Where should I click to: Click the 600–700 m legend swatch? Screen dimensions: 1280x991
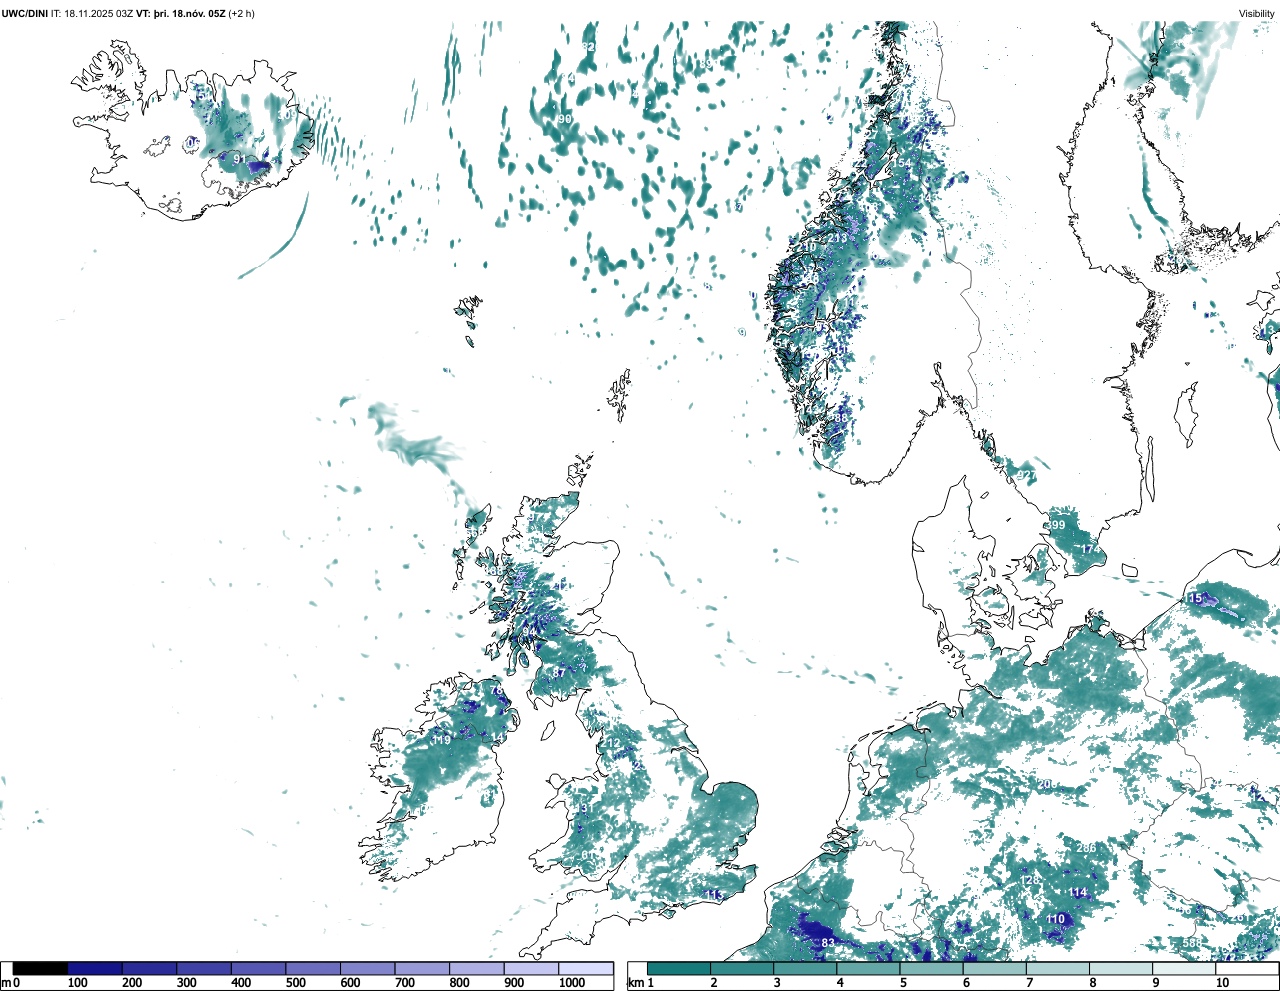pyautogui.click(x=367, y=969)
